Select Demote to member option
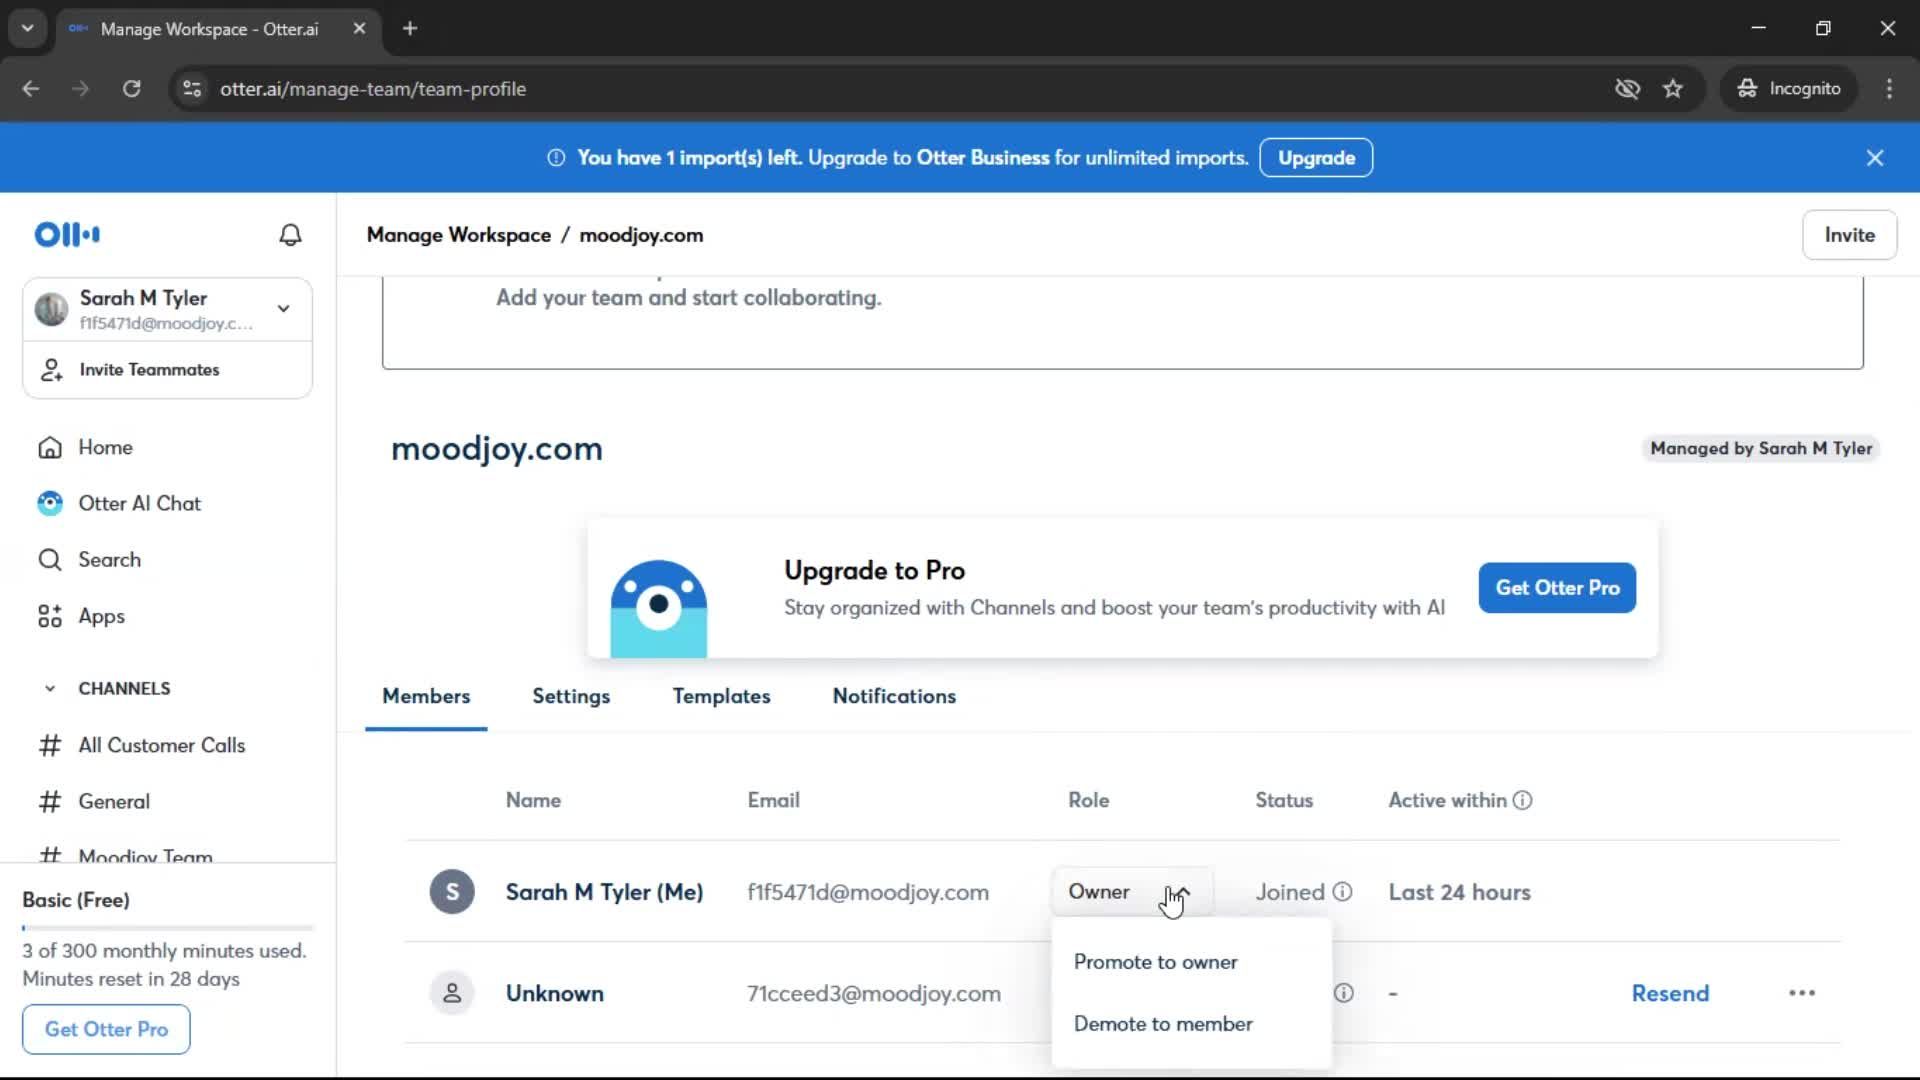Screen dimensions: 1920x1080 (1163, 1024)
